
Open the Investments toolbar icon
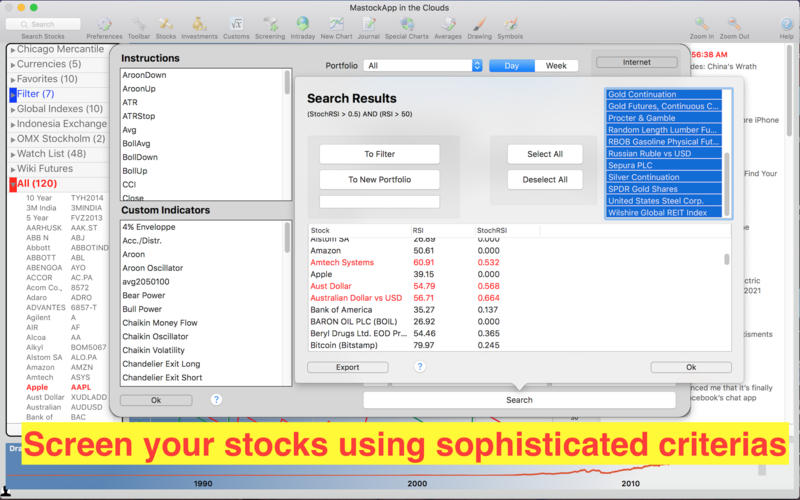tap(199, 24)
